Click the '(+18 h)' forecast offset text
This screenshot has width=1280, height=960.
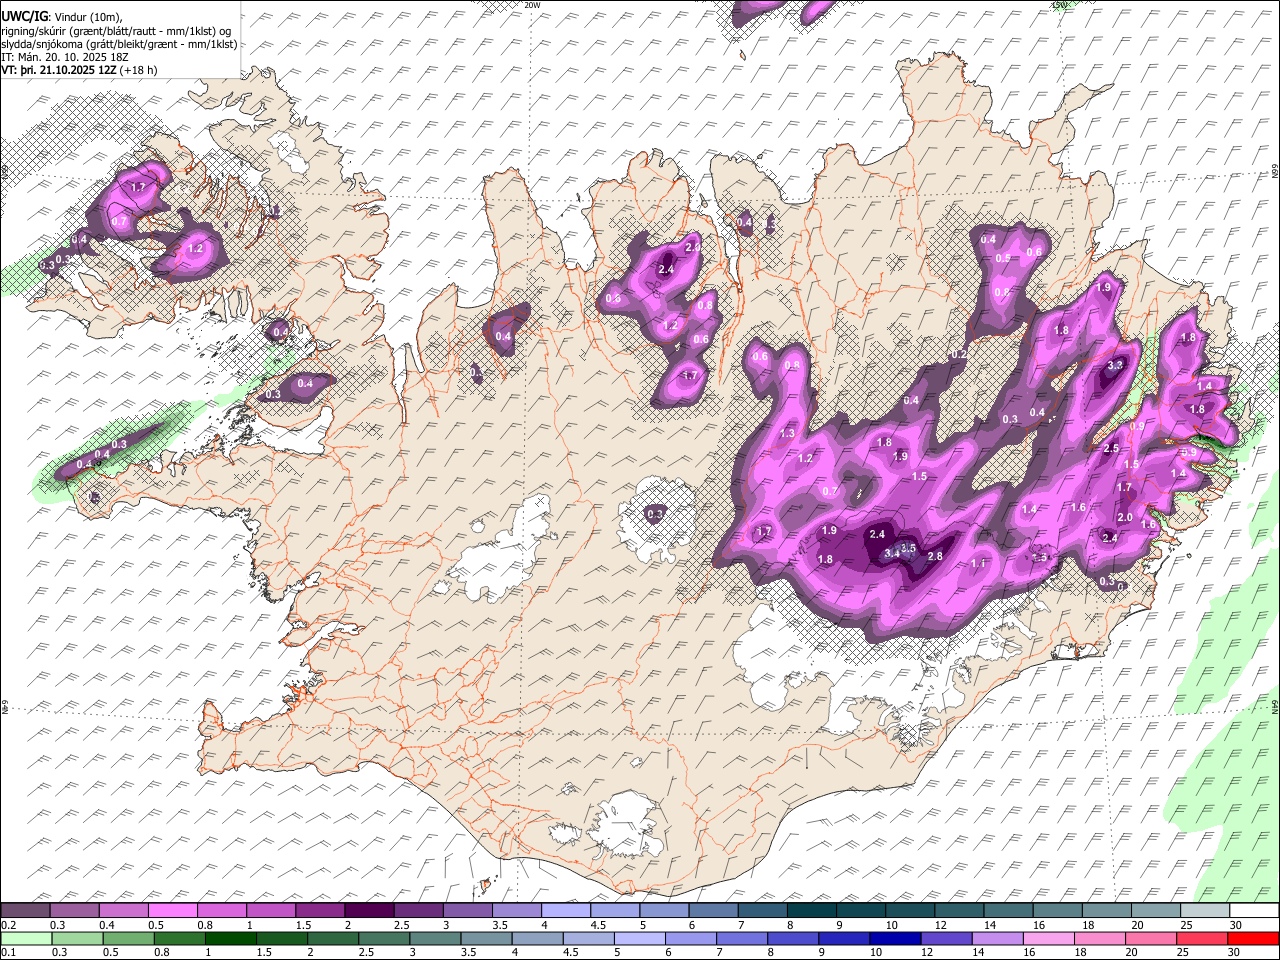[x=138, y=70]
